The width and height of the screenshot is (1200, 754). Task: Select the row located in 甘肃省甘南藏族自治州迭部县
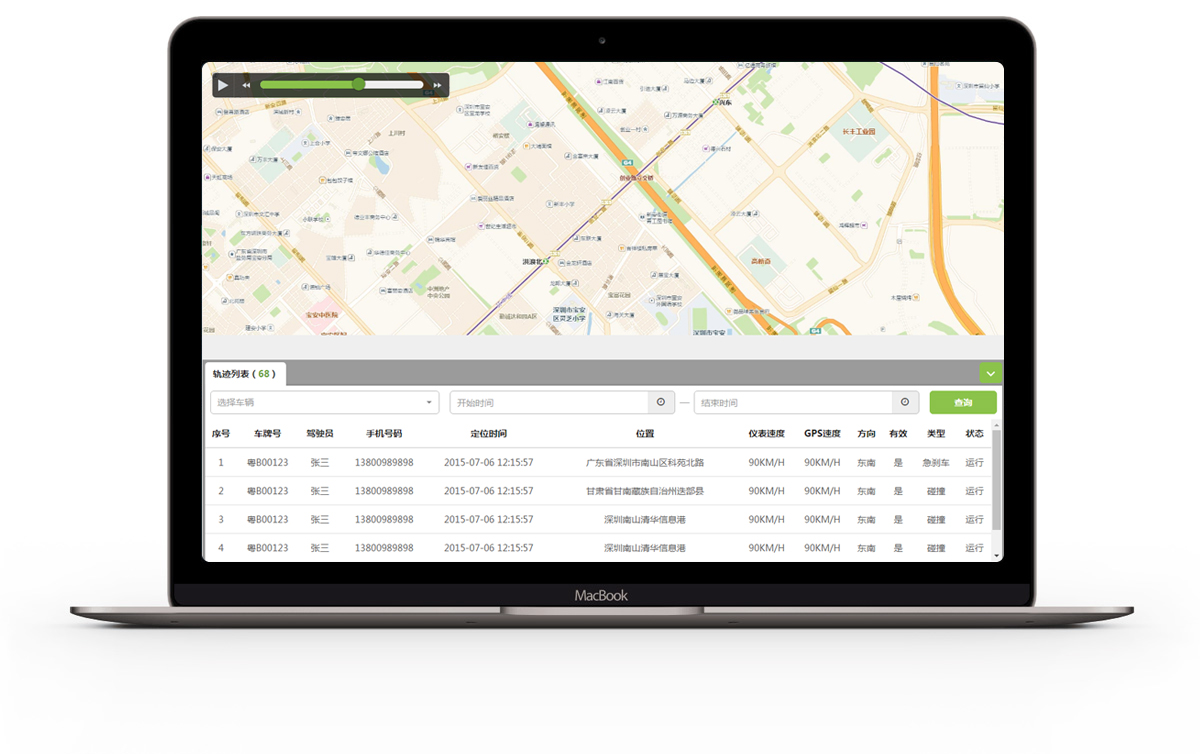[645, 491]
